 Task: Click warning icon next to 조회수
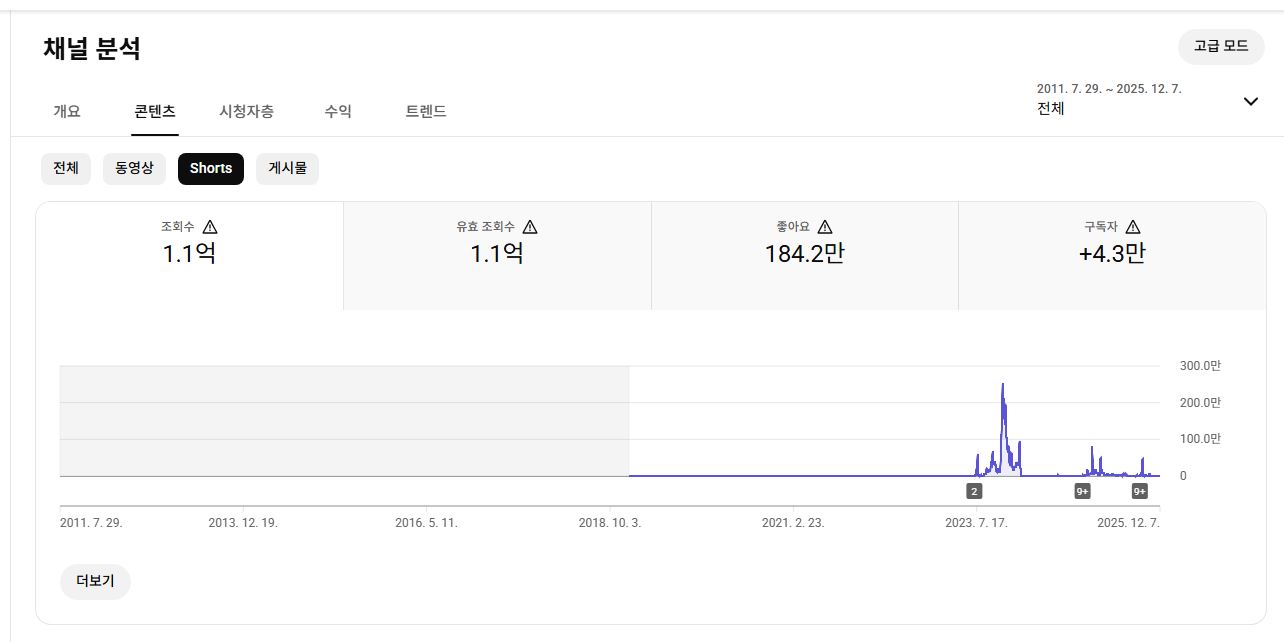210,227
